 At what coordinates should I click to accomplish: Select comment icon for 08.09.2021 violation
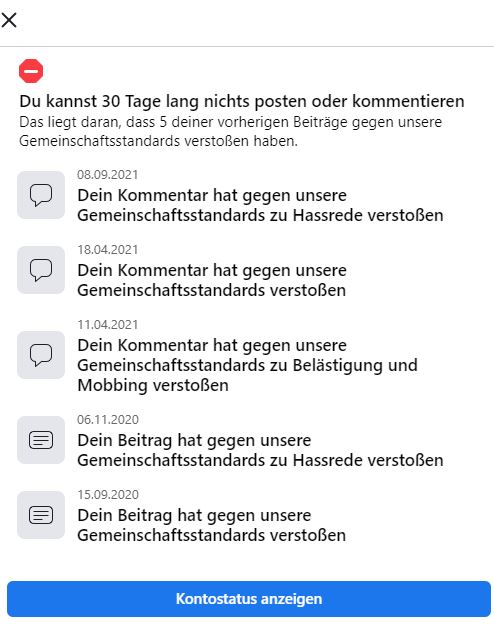pyautogui.click(x=41, y=195)
